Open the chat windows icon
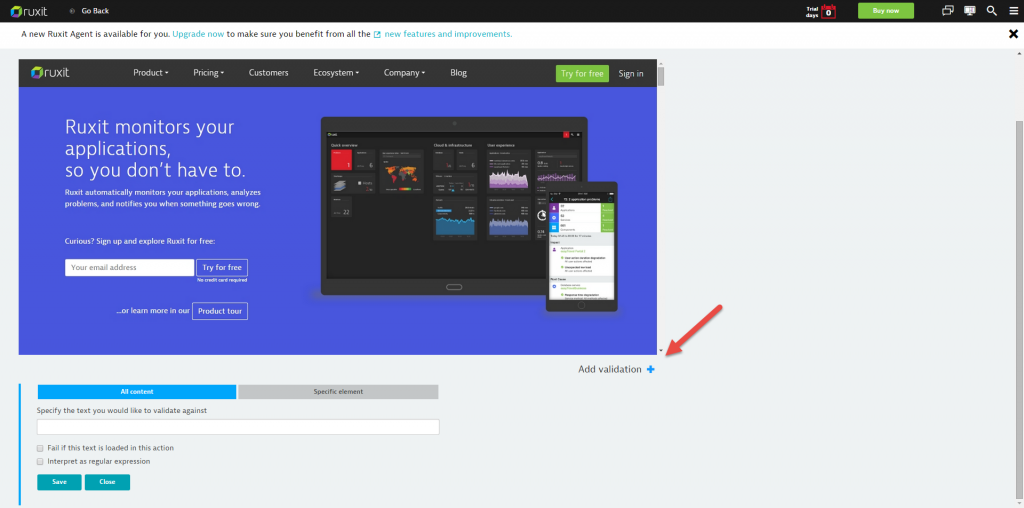This screenshot has height=508, width=1024. click(x=948, y=11)
